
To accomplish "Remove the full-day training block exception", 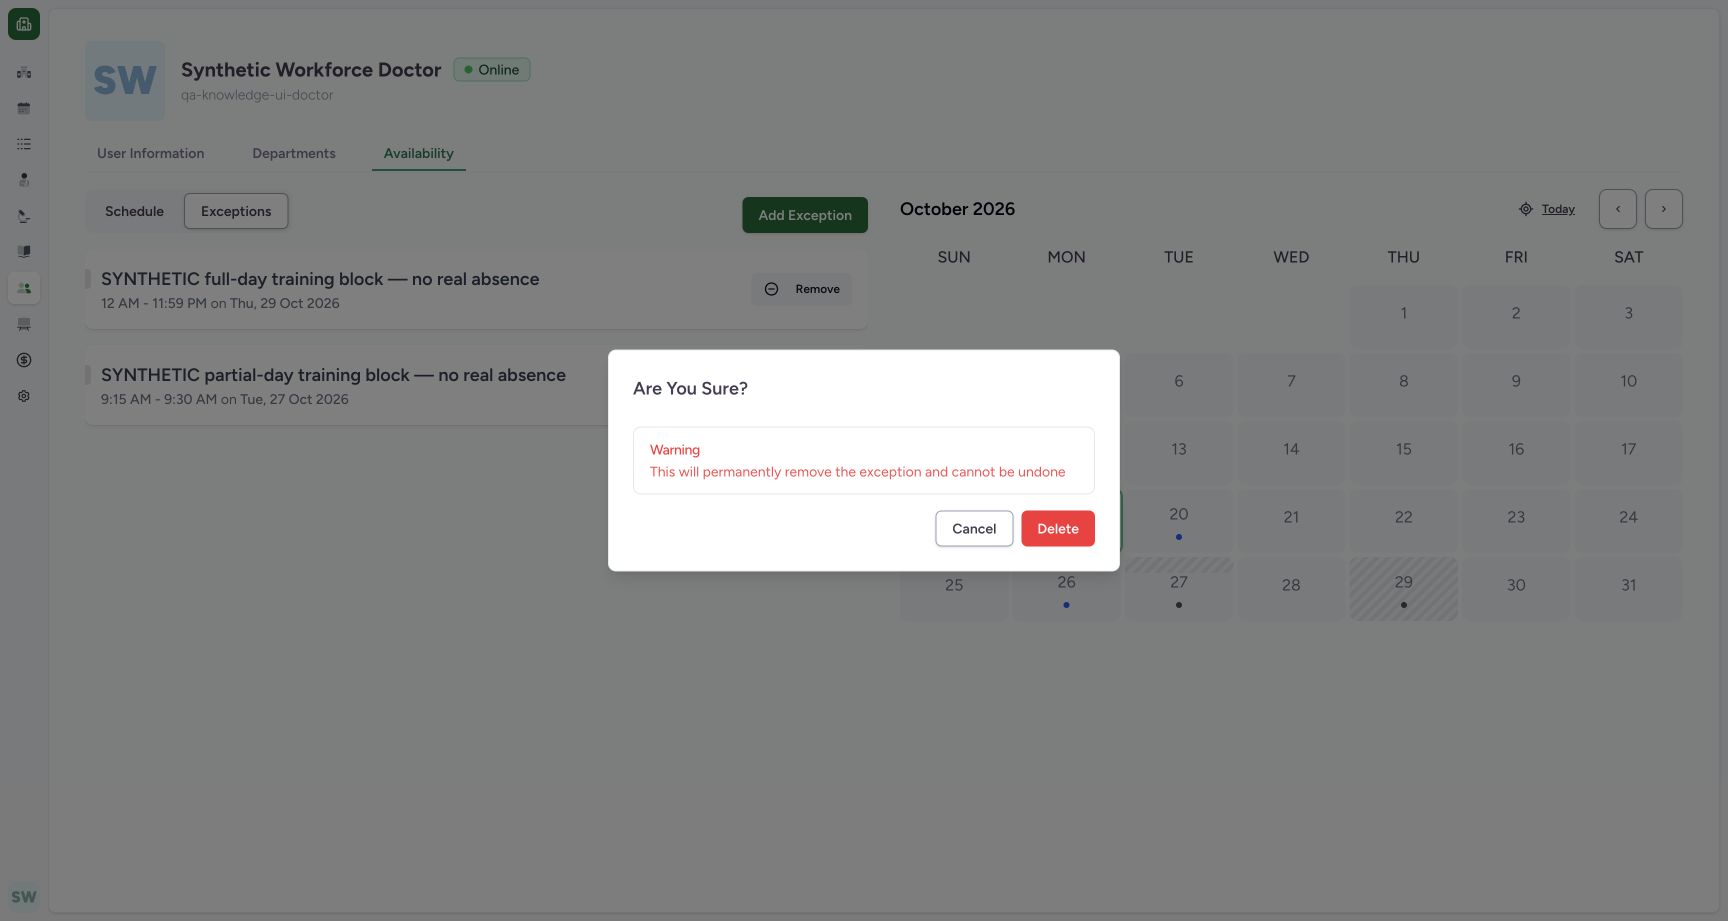I will [x=802, y=289].
